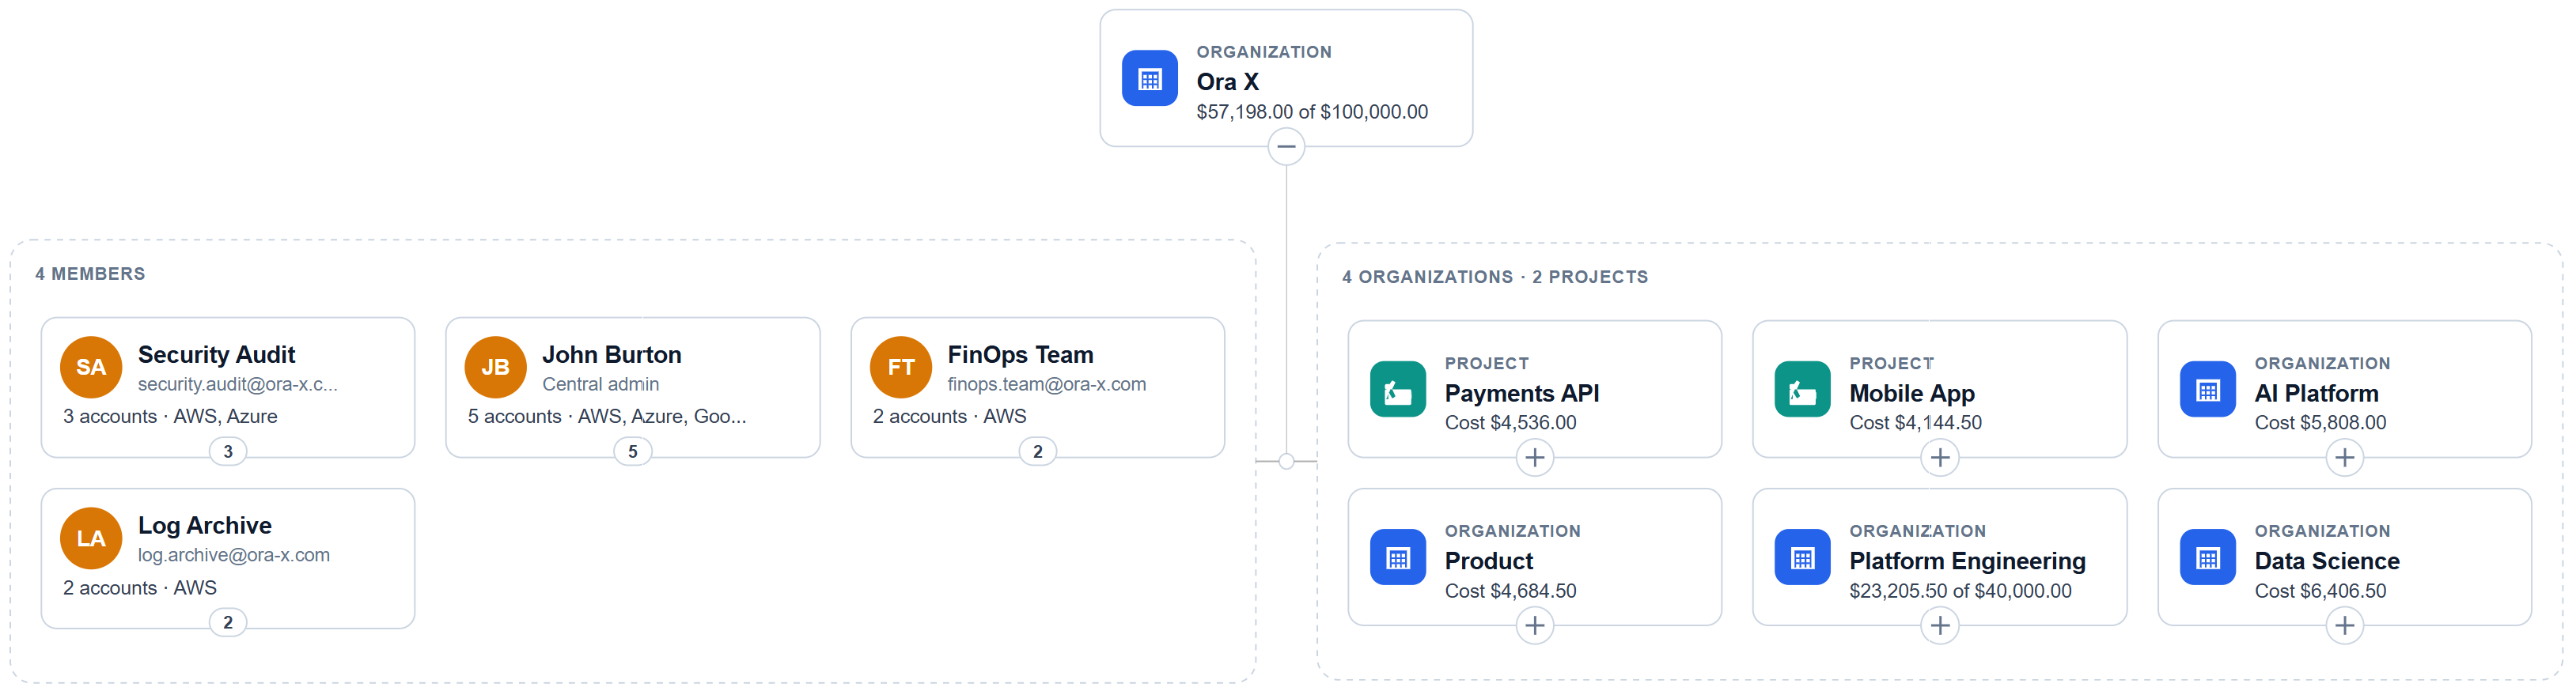Expand the AI Platform organization node
This screenshot has height=691, width=2576.
click(x=2344, y=458)
